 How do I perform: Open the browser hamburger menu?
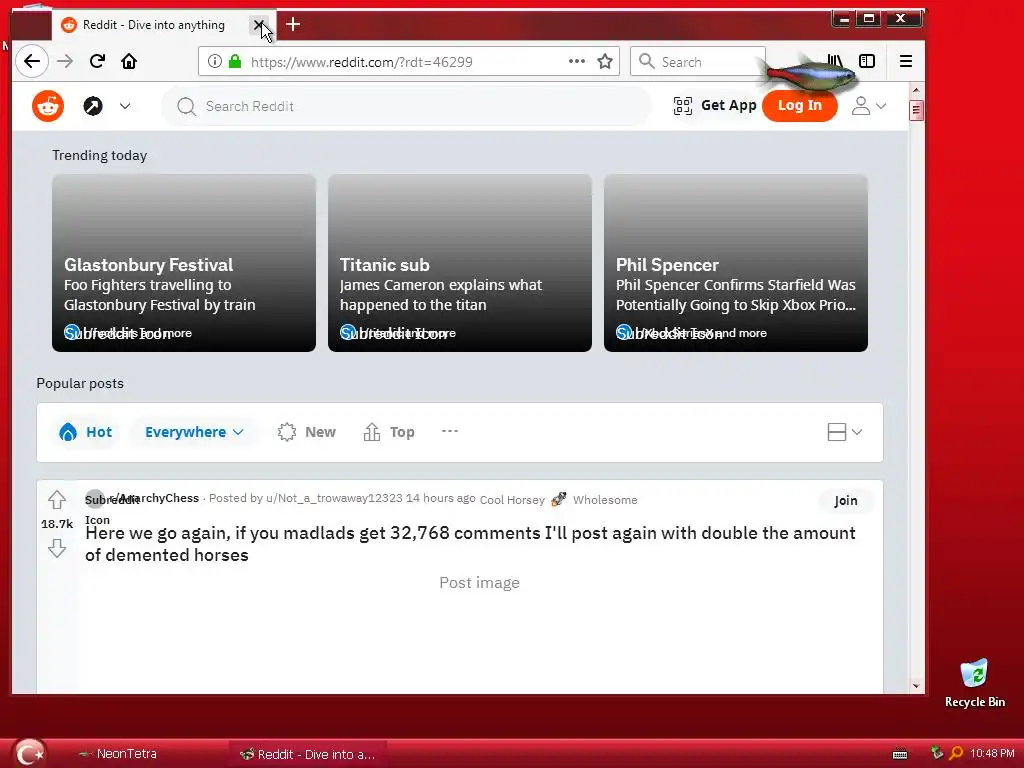point(906,61)
